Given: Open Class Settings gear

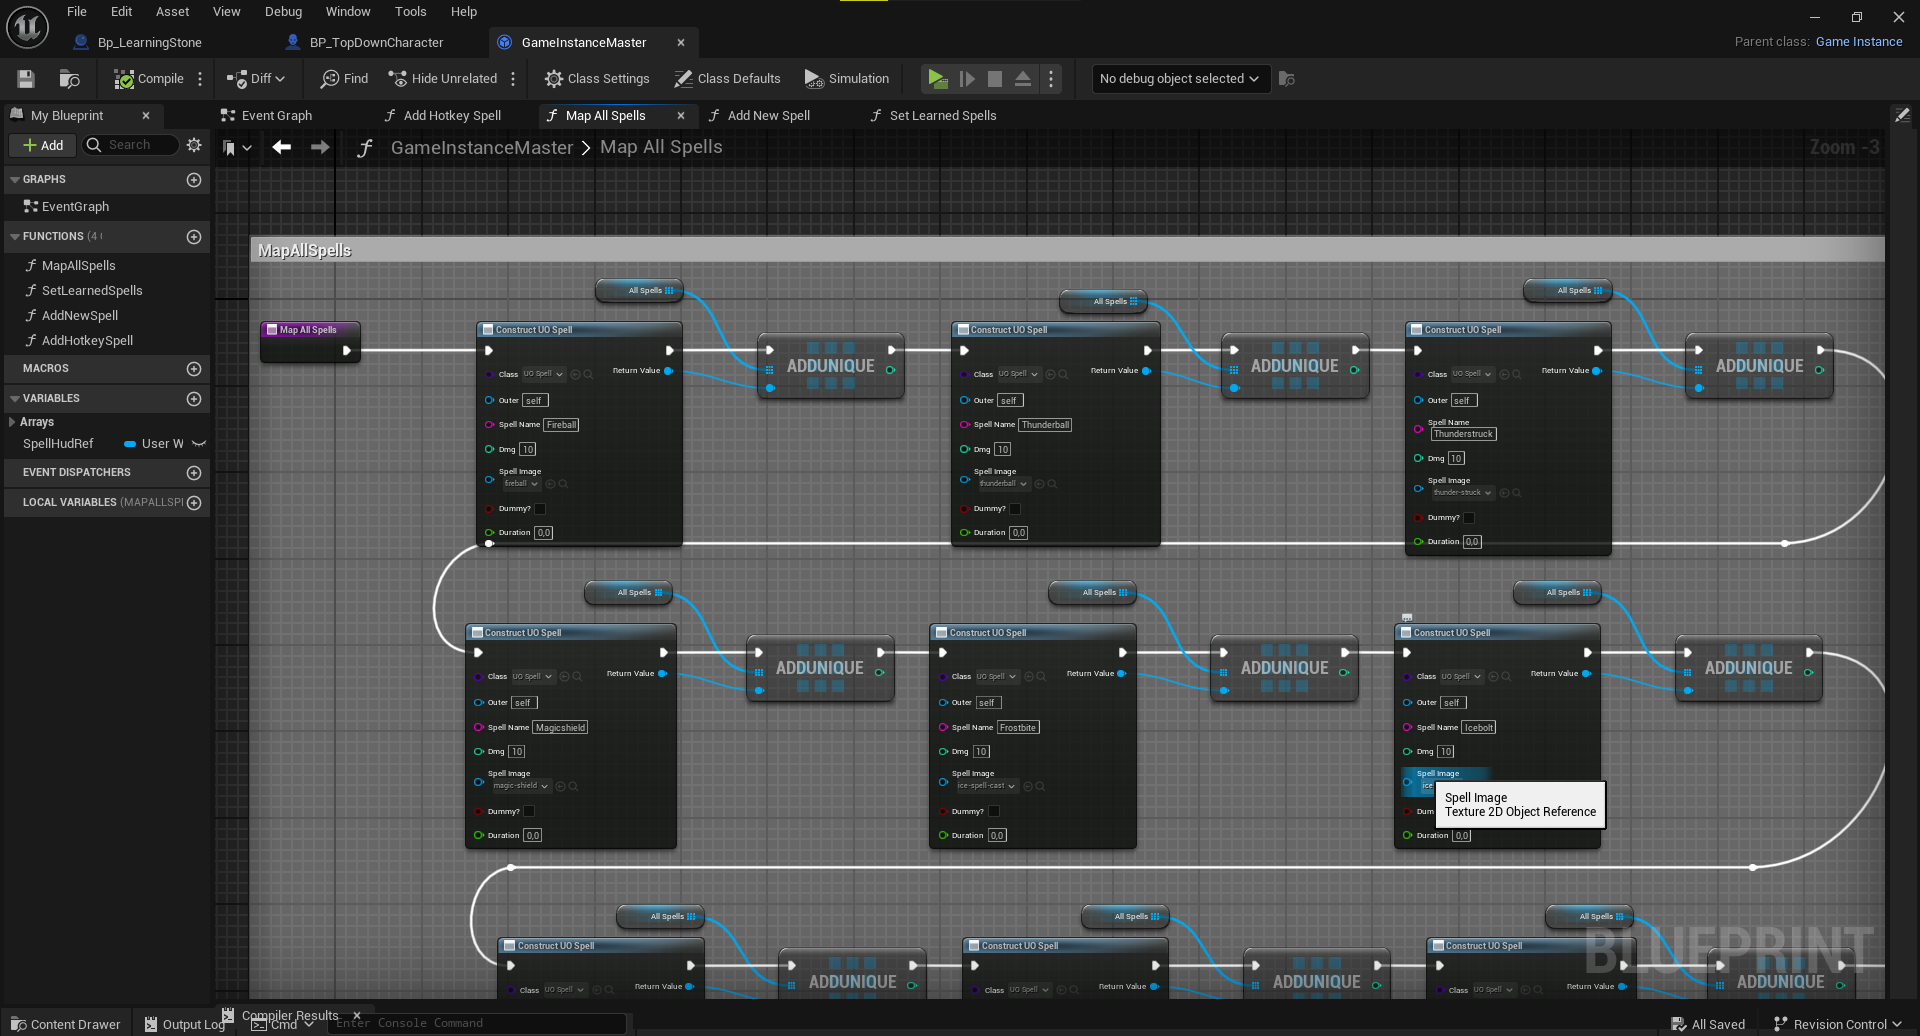Looking at the screenshot, I should (597, 79).
